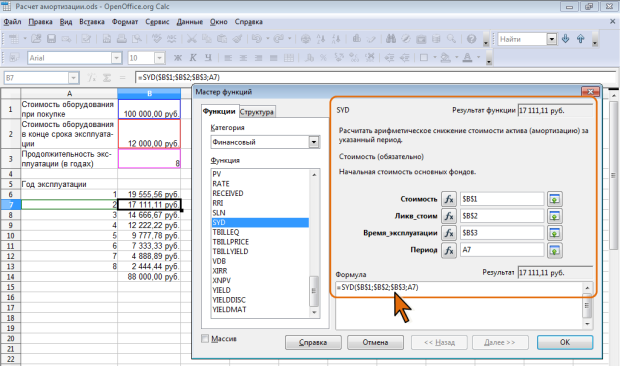Toggle Align Left in formatting toolbar

pyautogui.click(x=228, y=58)
